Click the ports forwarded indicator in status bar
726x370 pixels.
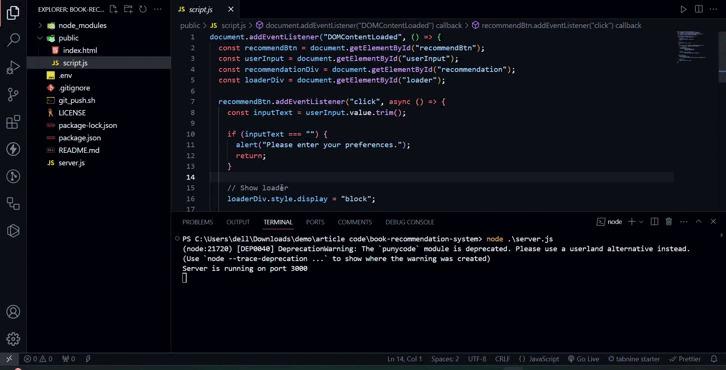coord(68,359)
